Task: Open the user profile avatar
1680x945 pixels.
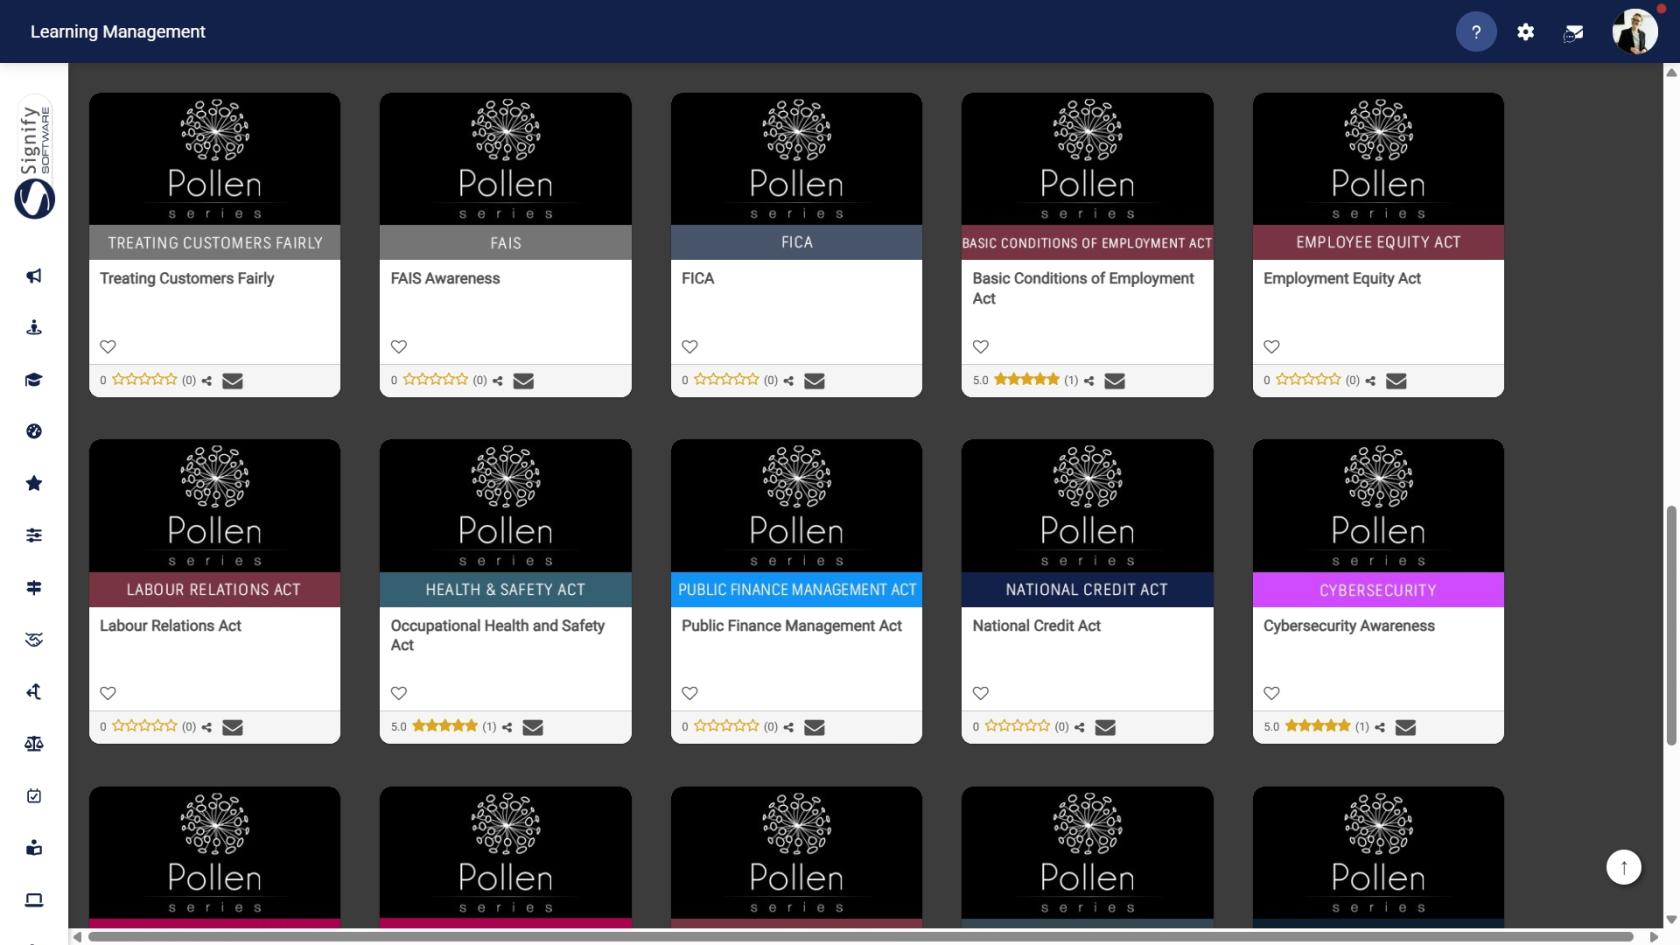Action: point(1635,32)
